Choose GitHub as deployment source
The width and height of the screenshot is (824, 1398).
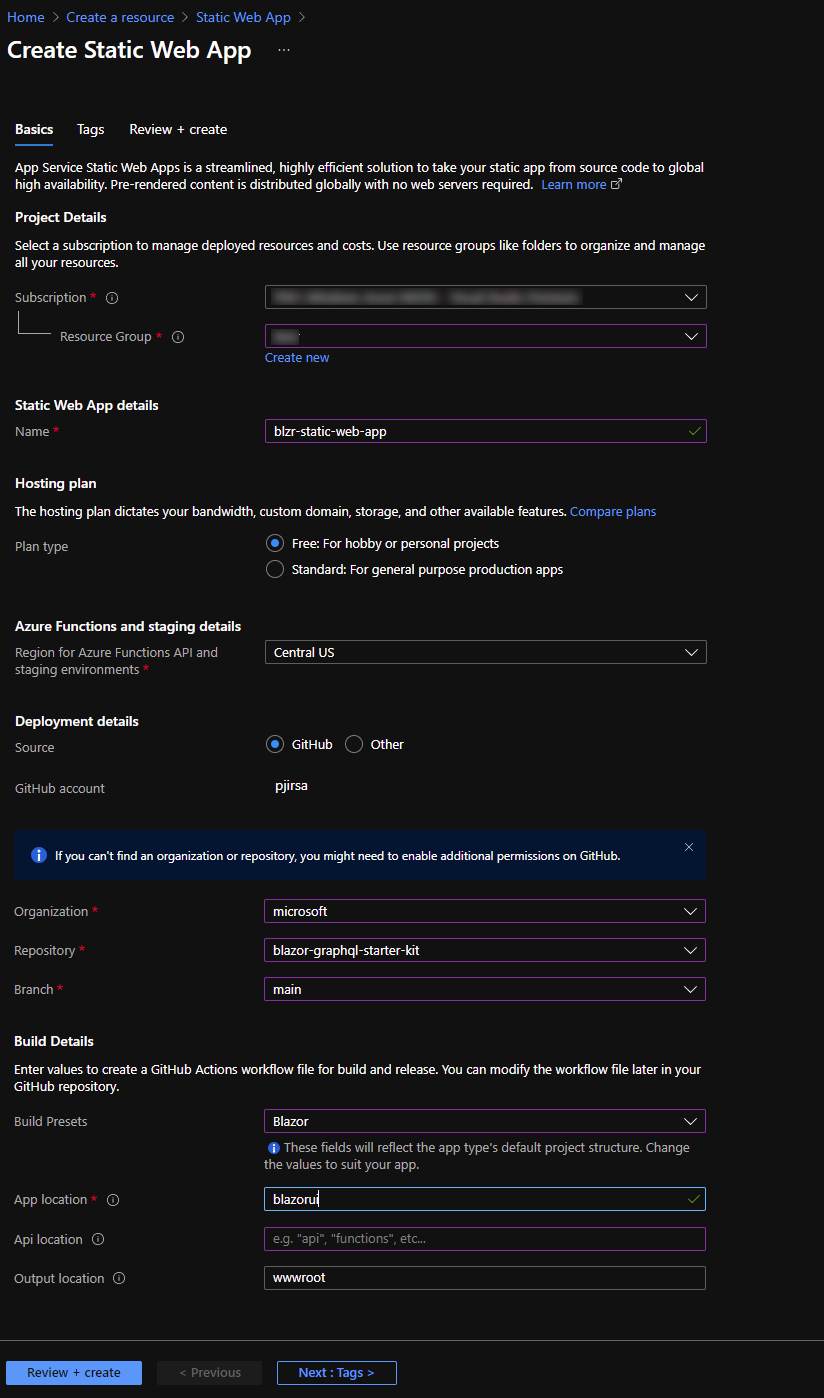tap(275, 744)
